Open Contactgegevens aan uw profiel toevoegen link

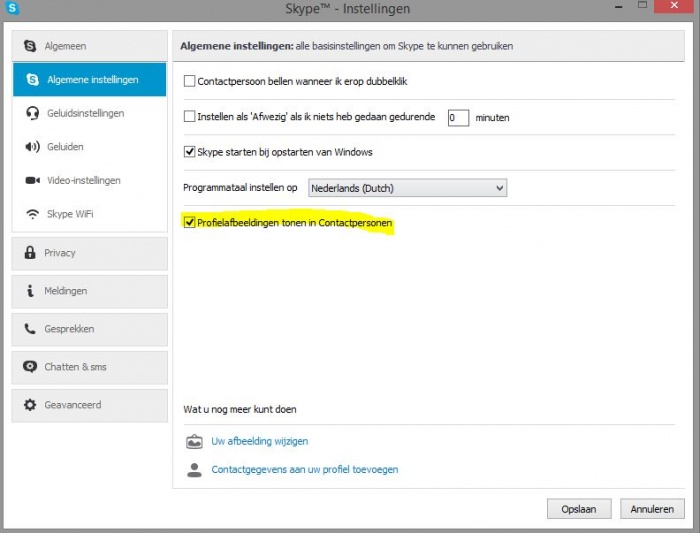coord(305,470)
